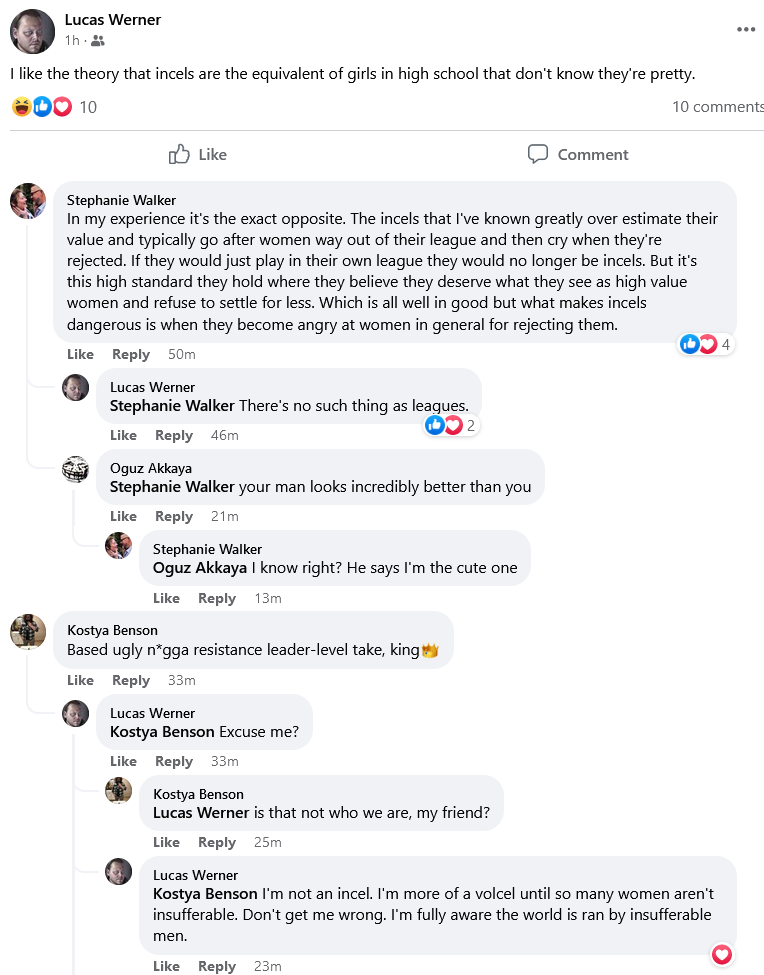Viewport: 764px width, 975px height.
Task: Like Stephanie Walker's first comment
Action: tap(80, 354)
